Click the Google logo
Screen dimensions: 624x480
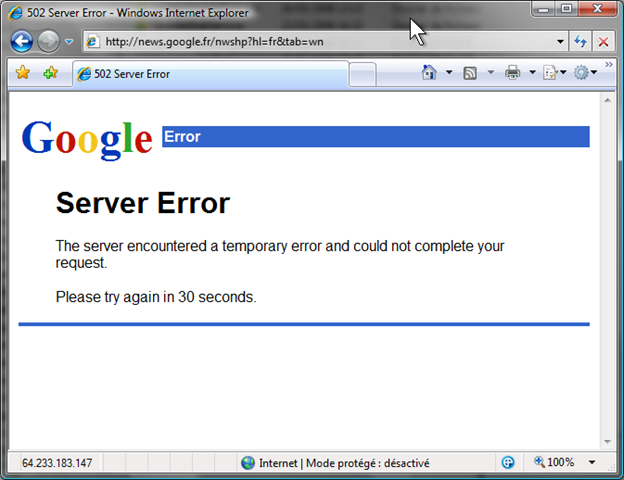87,139
